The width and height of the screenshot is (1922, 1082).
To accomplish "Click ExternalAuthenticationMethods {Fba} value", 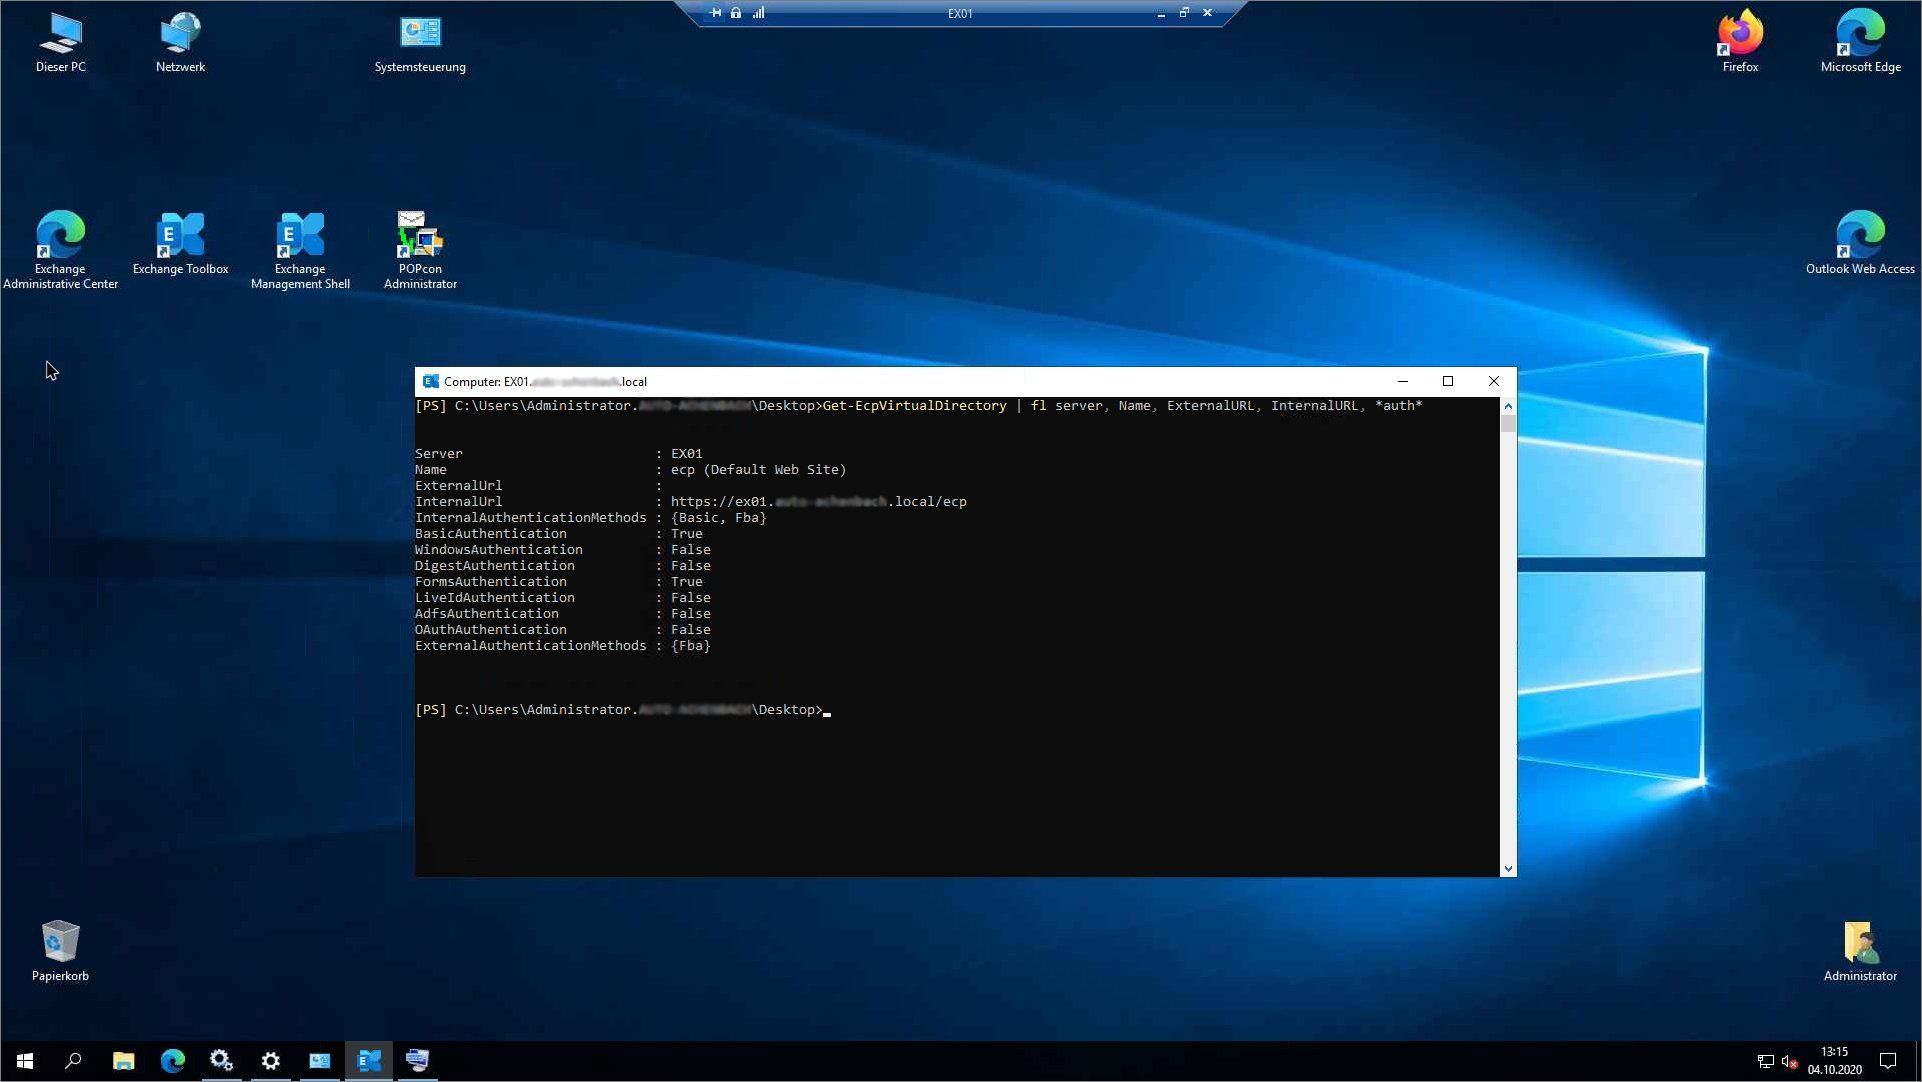I will click(690, 645).
